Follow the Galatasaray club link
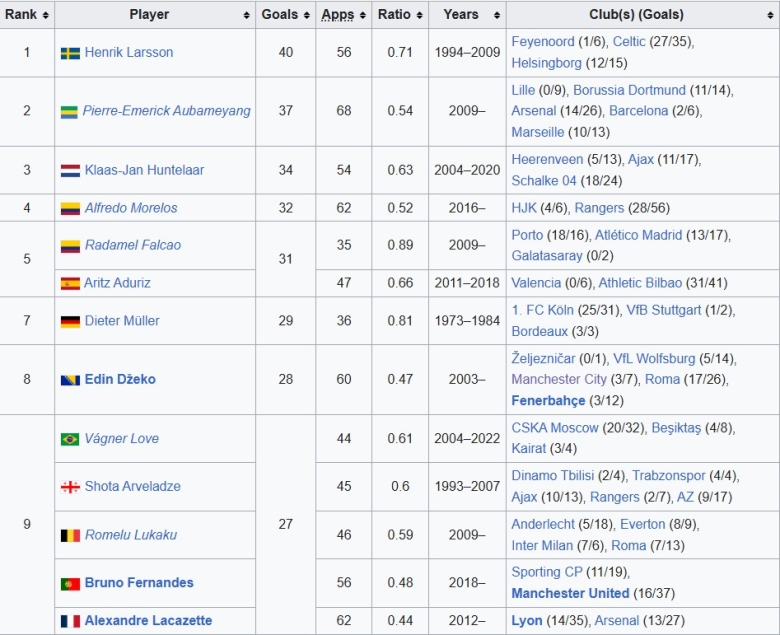The height and width of the screenshot is (635, 780). point(547,256)
